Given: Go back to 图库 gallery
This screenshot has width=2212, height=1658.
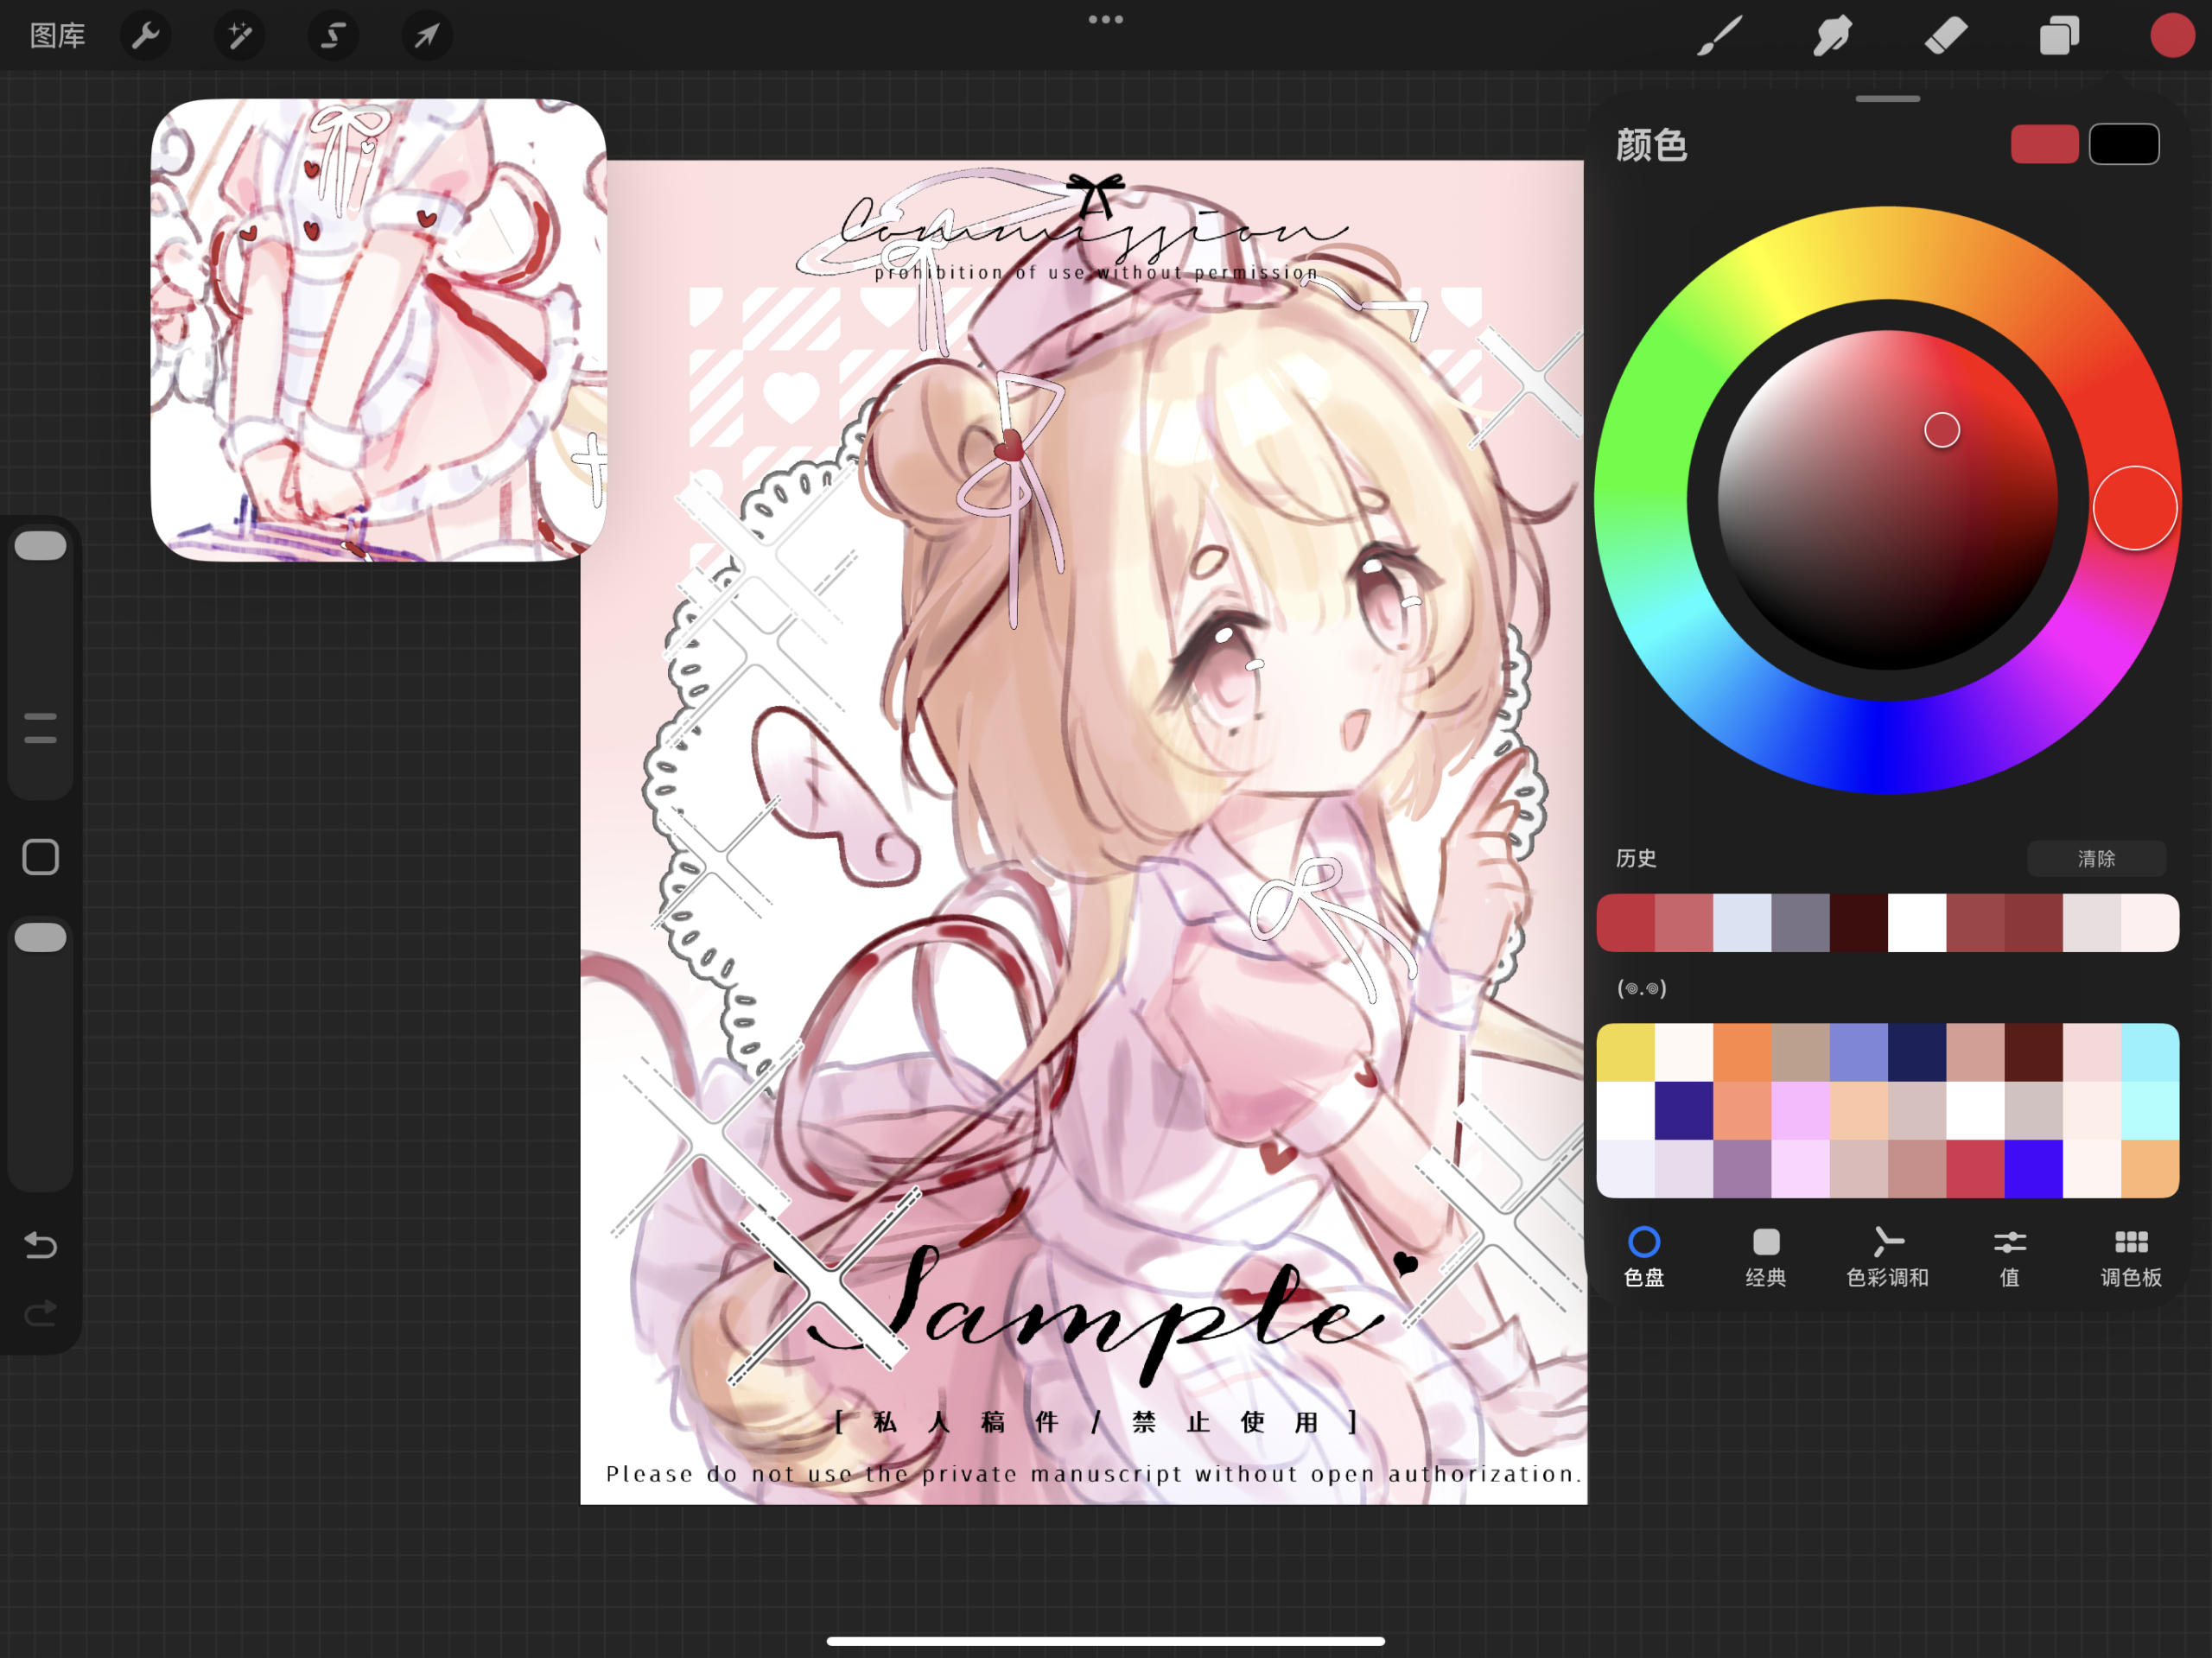Looking at the screenshot, I should coord(57,36).
